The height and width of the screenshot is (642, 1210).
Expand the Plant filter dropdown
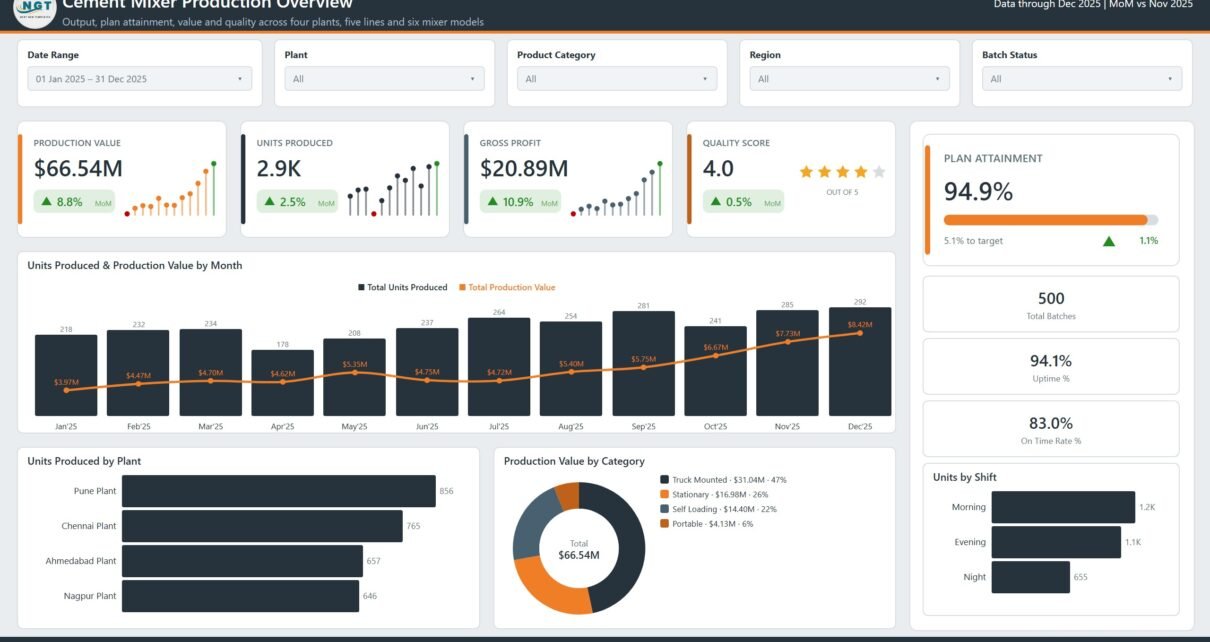(384, 79)
